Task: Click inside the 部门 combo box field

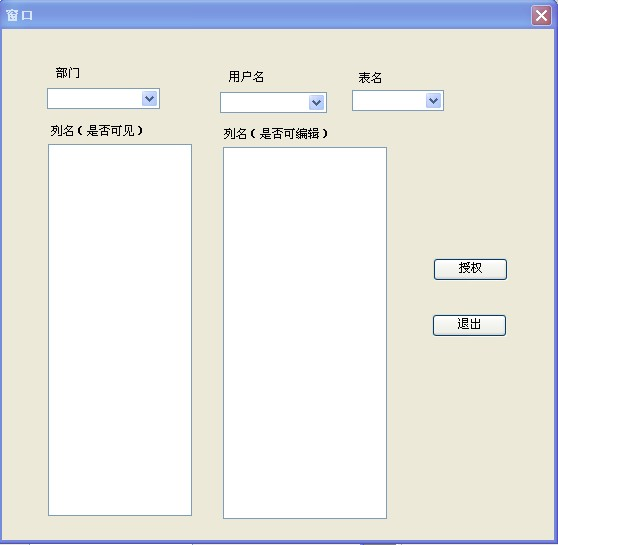Action: coord(94,98)
